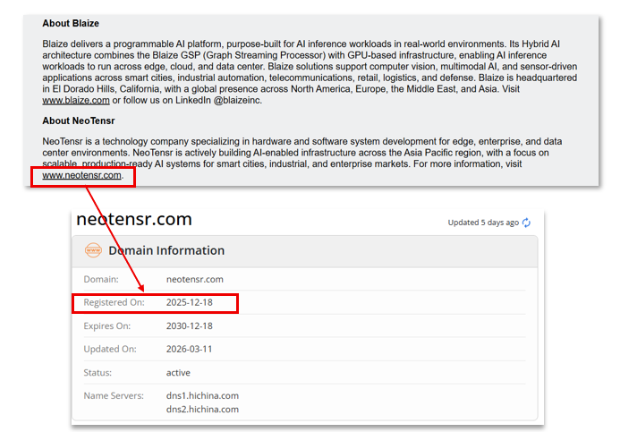Click the Updated 5 days ago text

pyautogui.click(x=483, y=222)
